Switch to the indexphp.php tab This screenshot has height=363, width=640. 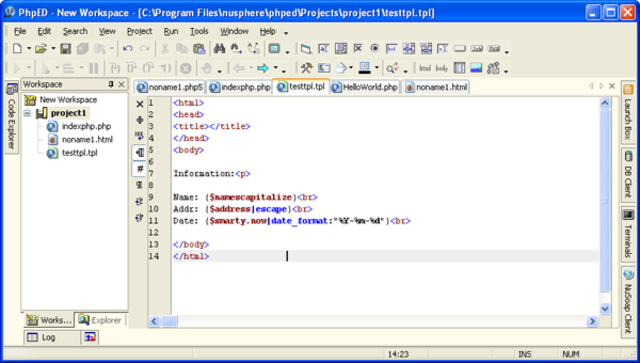[240, 87]
